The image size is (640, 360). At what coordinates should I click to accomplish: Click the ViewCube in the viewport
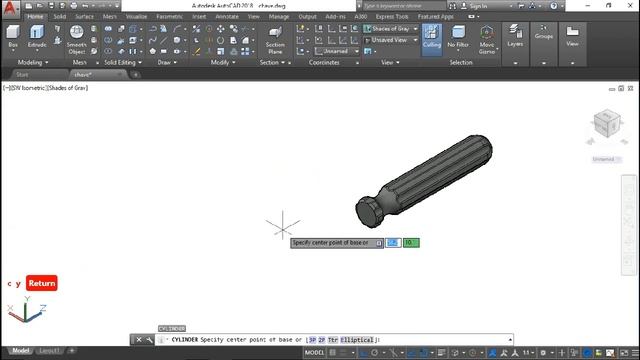607,123
